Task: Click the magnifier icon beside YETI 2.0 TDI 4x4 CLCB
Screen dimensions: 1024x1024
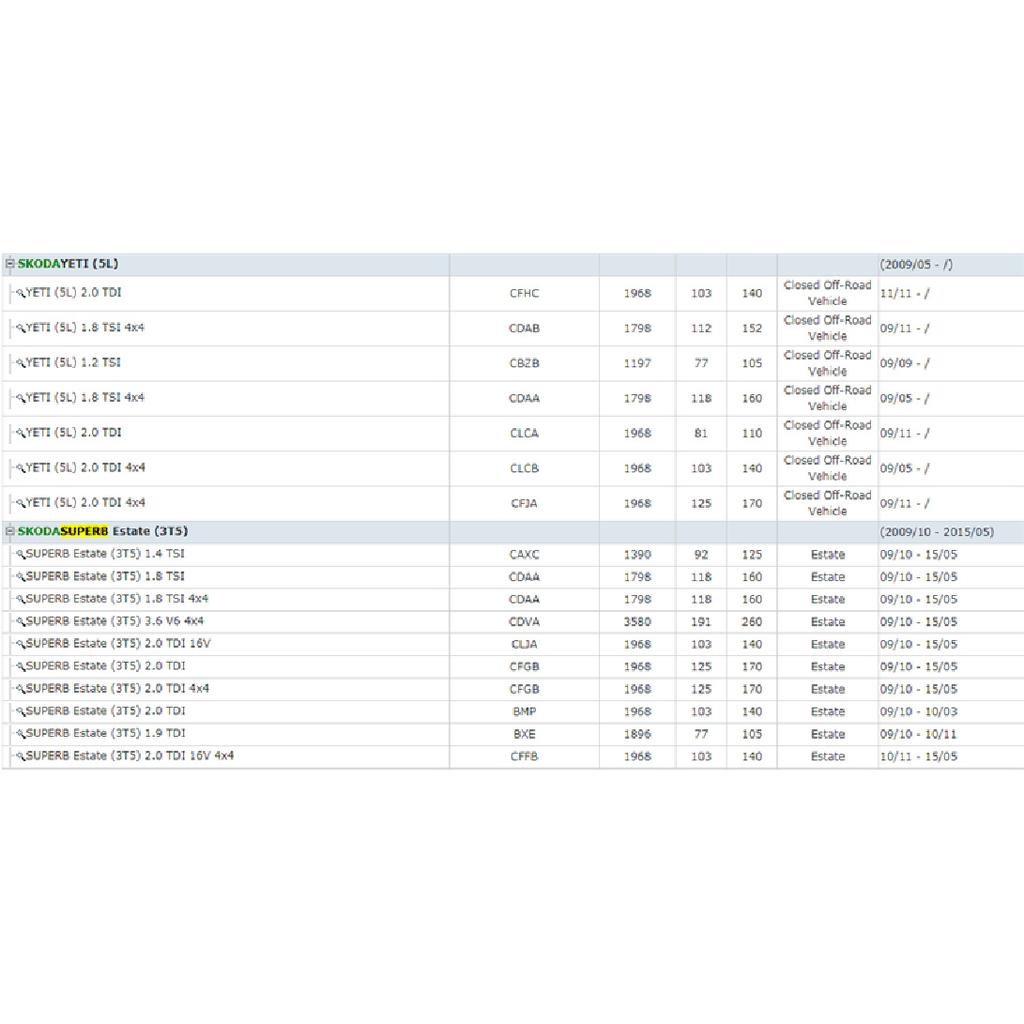Action: tap(20, 469)
